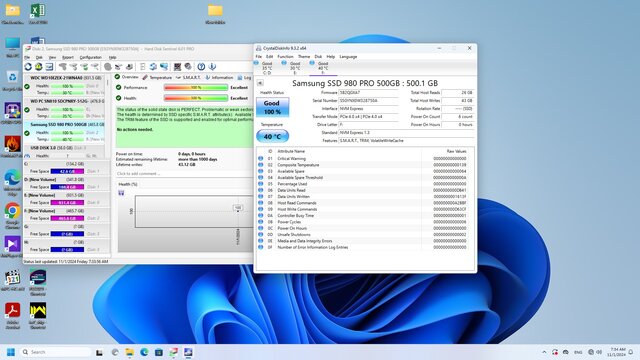The width and height of the screenshot is (640, 360).
Task: Click the panel window icon right of the warning icon
Action: pos(49,67)
